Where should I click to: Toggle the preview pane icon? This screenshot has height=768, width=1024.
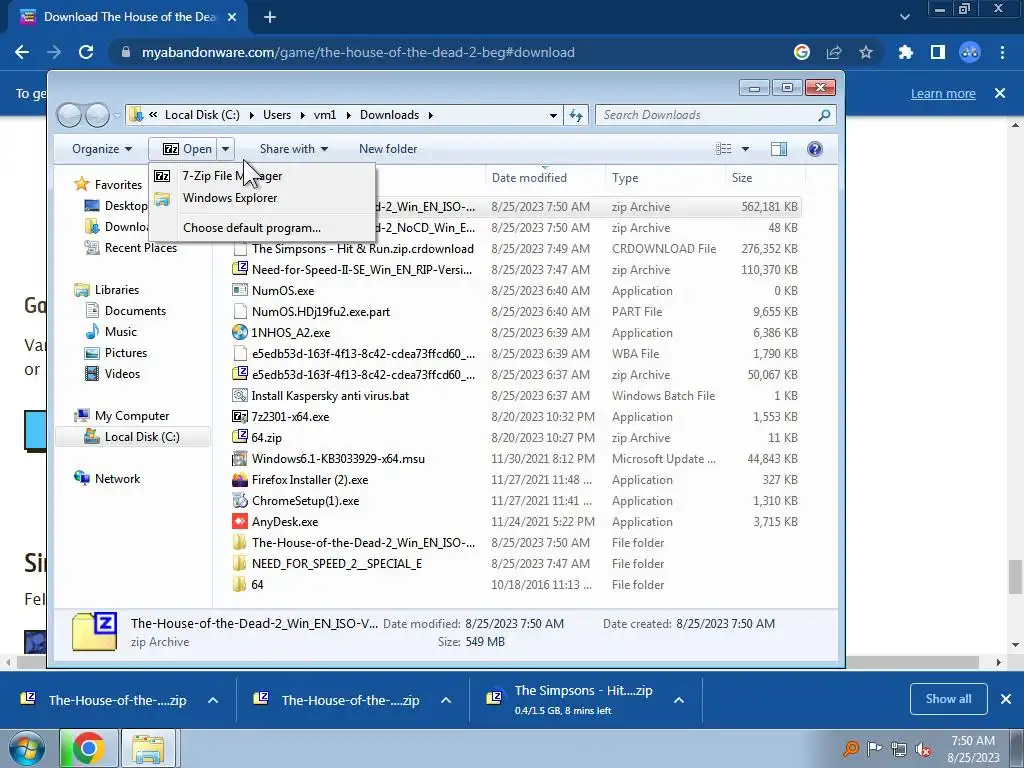[x=778, y=149]
